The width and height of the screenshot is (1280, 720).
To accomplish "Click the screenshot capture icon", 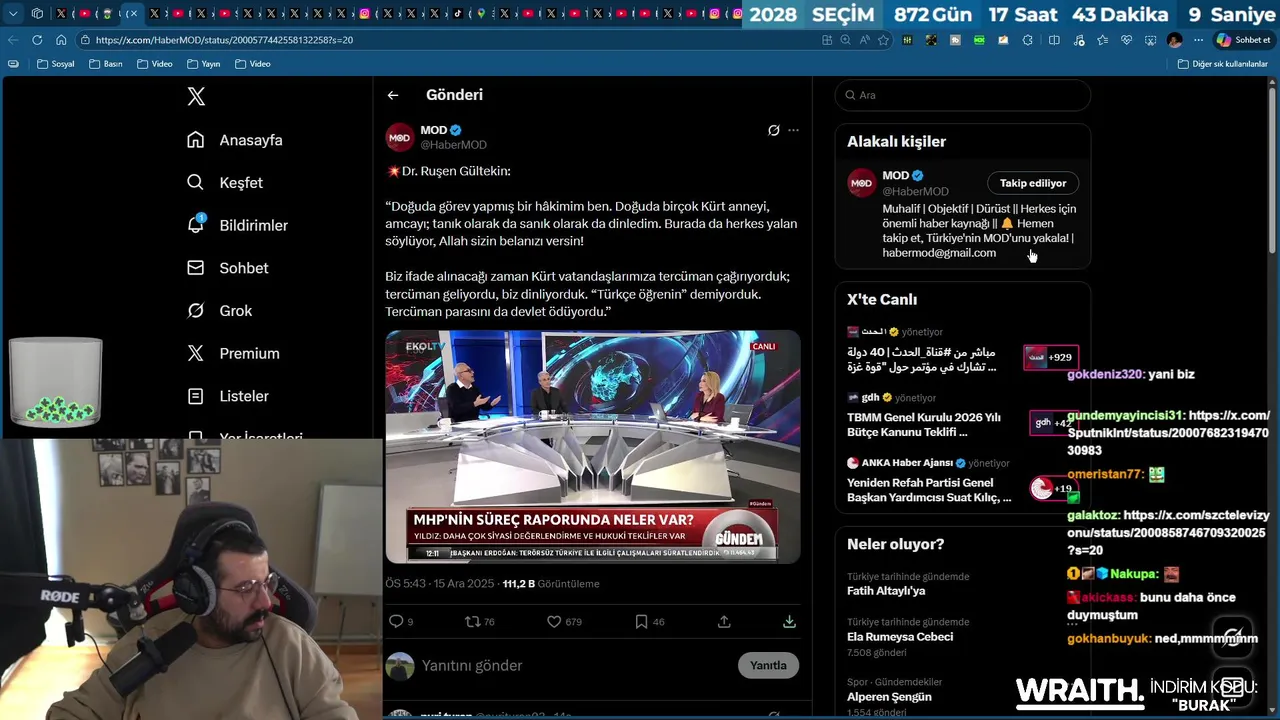I will (x=1151, y=40).
